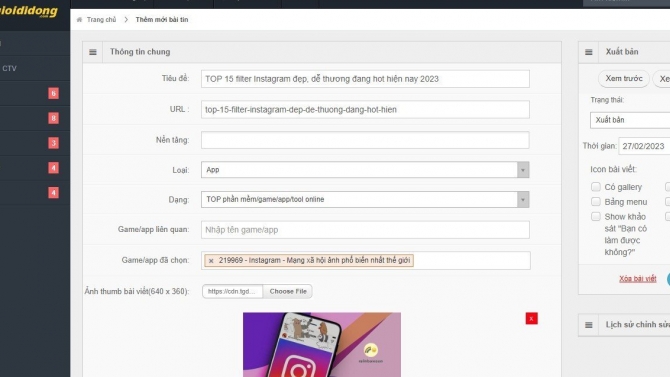Click the Xem trước preview button
Image resolution: width=670 pixels, height=377 pixels.
623,79
